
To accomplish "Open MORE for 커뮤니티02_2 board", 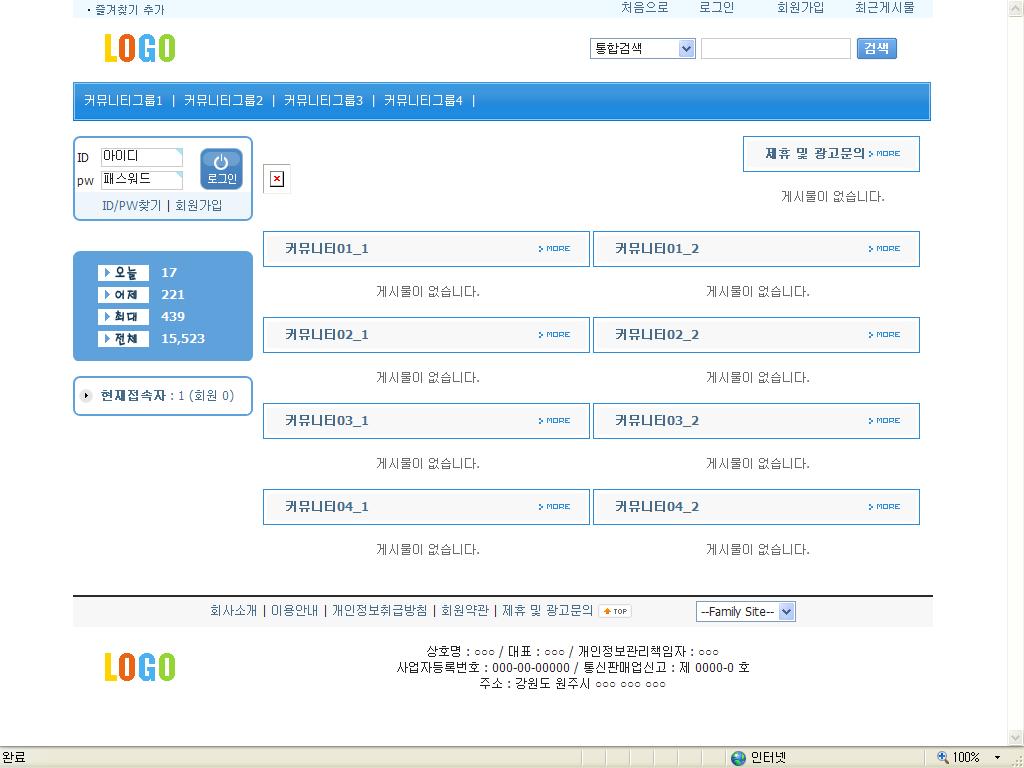I will (x=885, y=335).
